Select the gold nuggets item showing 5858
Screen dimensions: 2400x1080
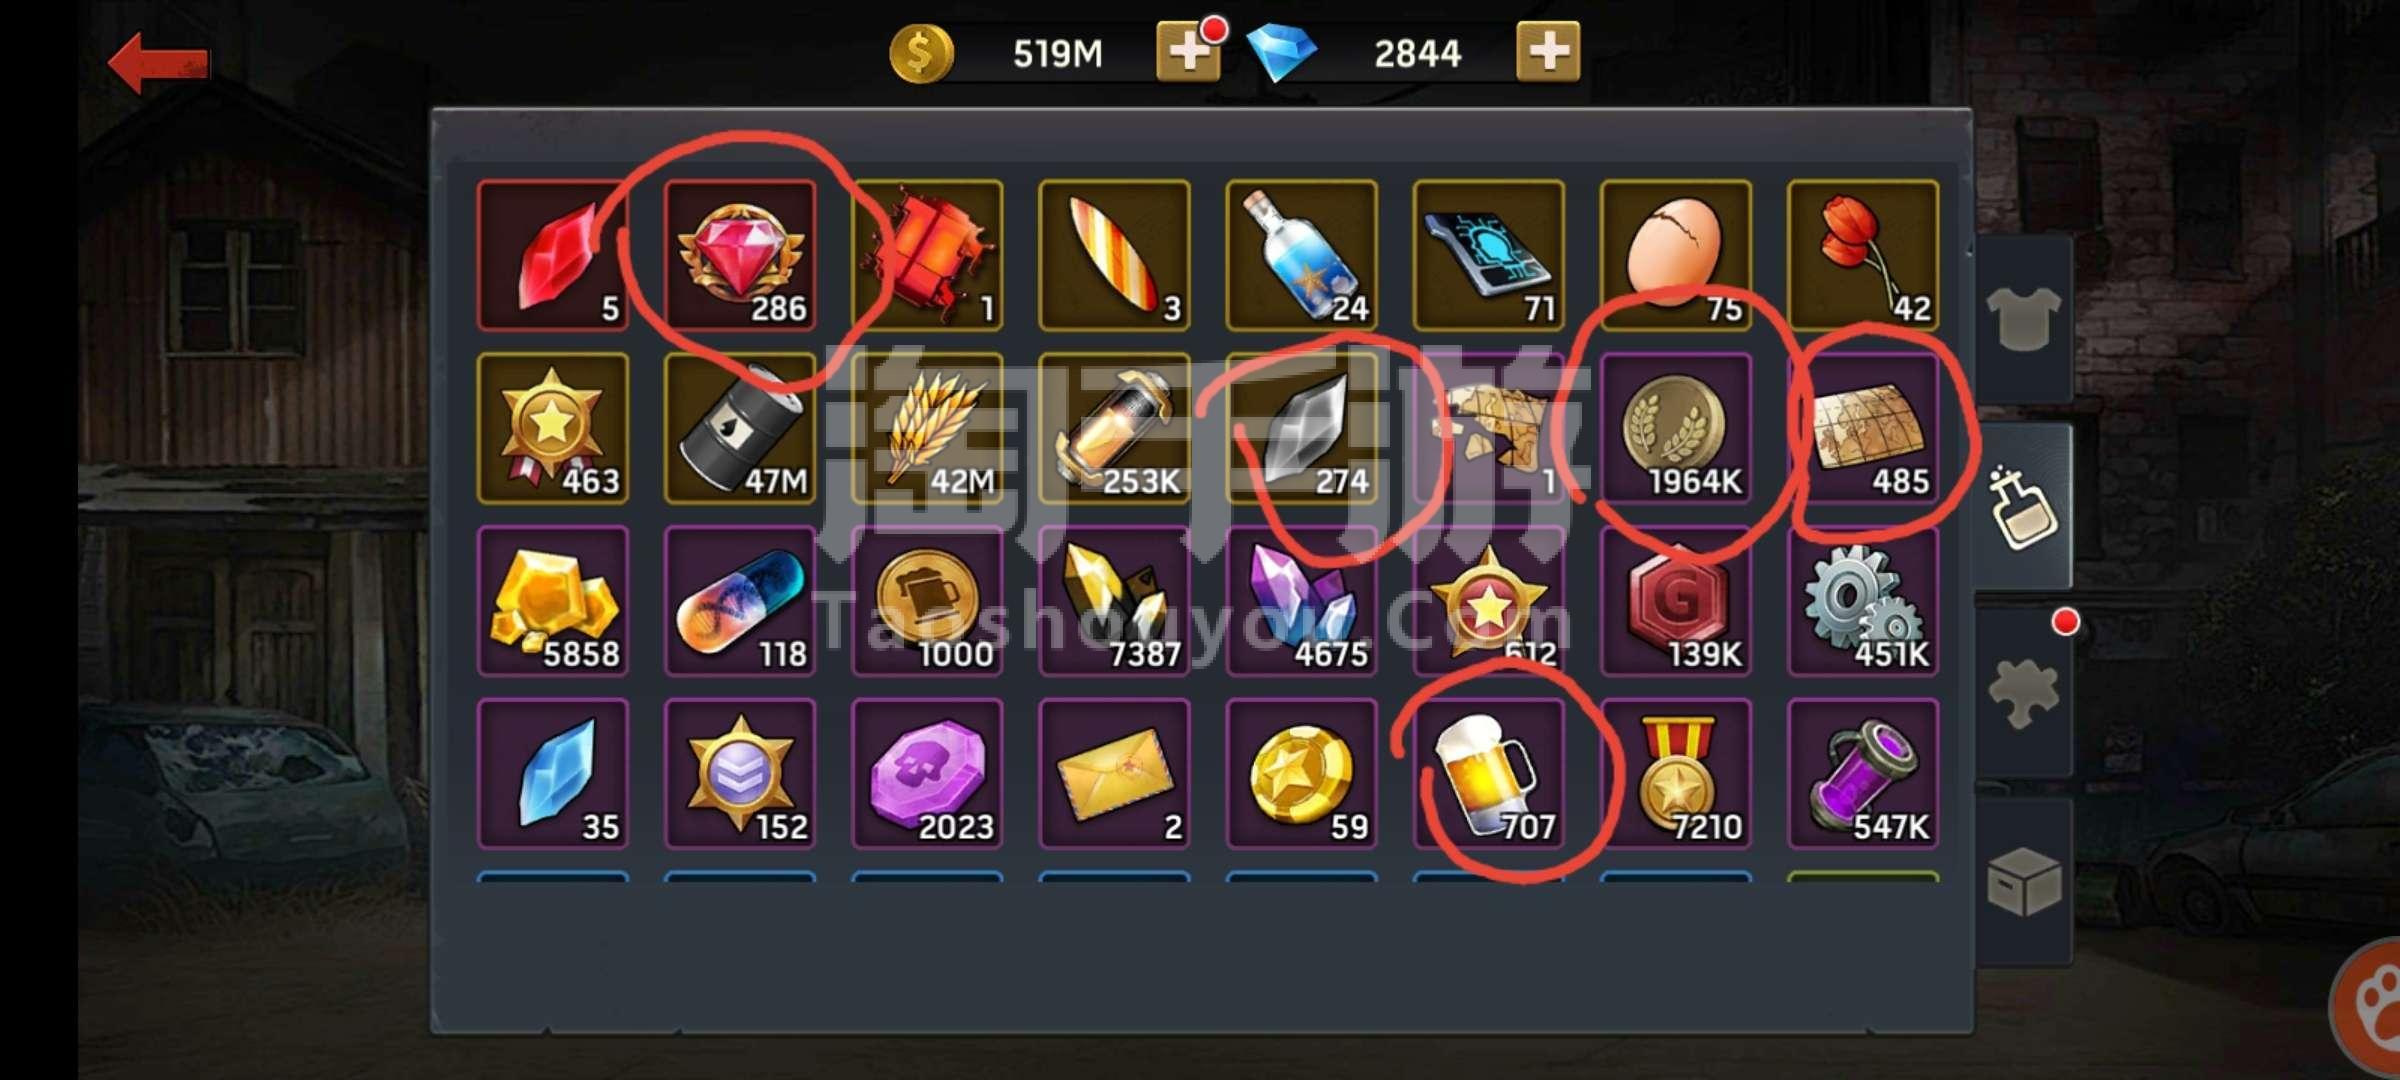(x=553, y=601)
